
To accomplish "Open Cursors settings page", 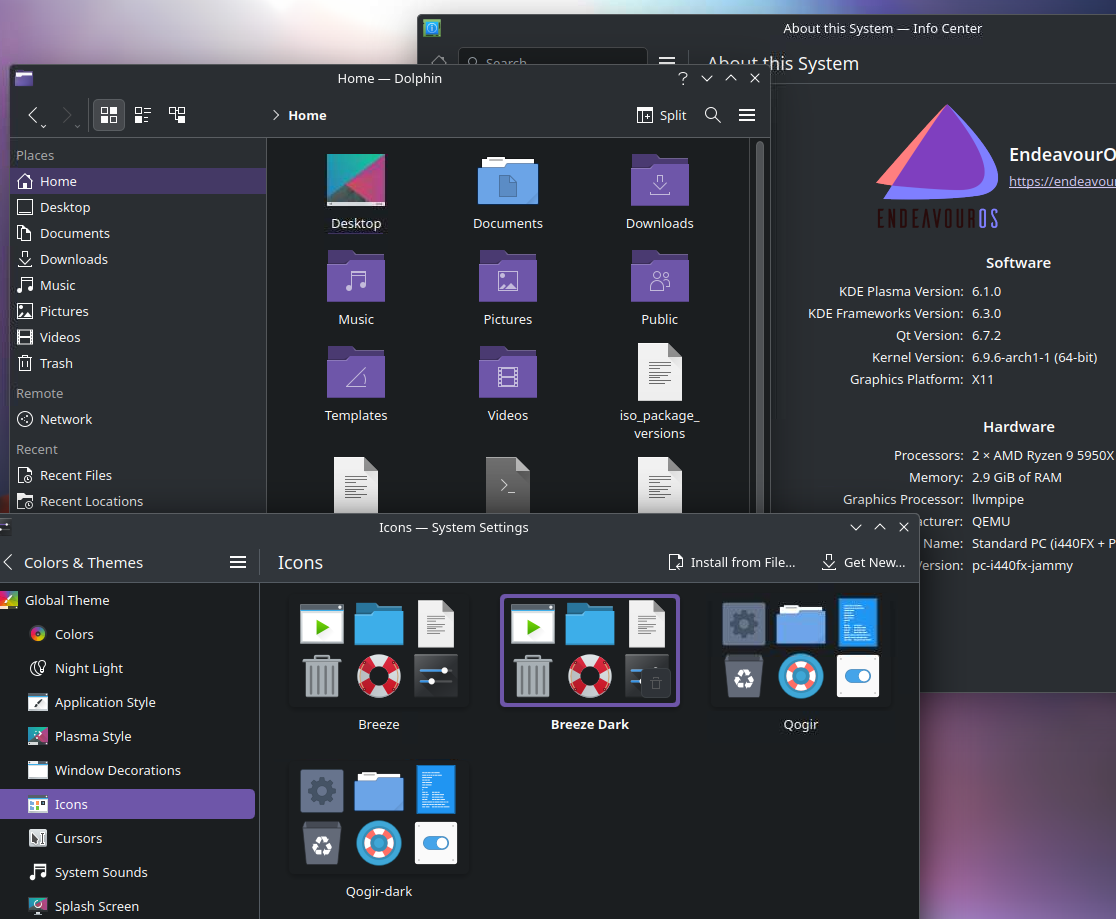I will pyautogui.click(x=128, y=838).
